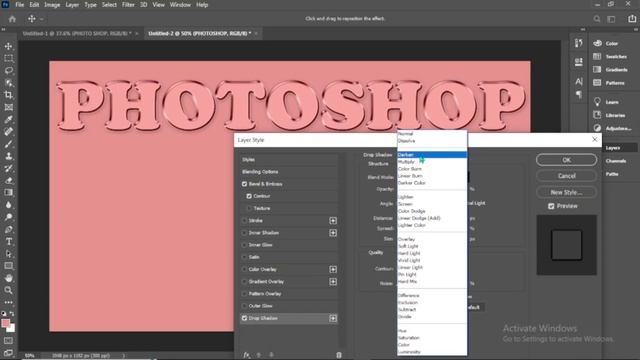Screen dimensions: 640x360
Task: Open the Character panel icon
Action: point(579,82)
